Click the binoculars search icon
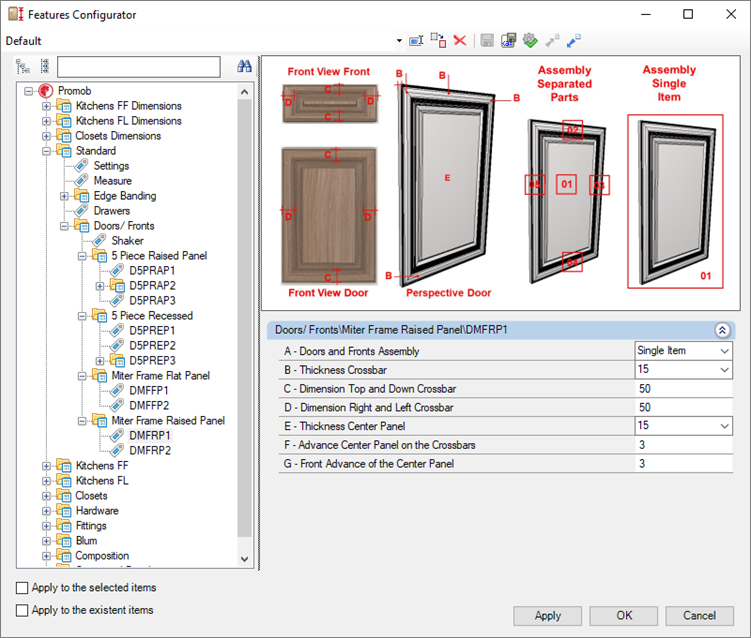Image resolution: width=751 pixels, height=638 pixels. click(244, 67)
